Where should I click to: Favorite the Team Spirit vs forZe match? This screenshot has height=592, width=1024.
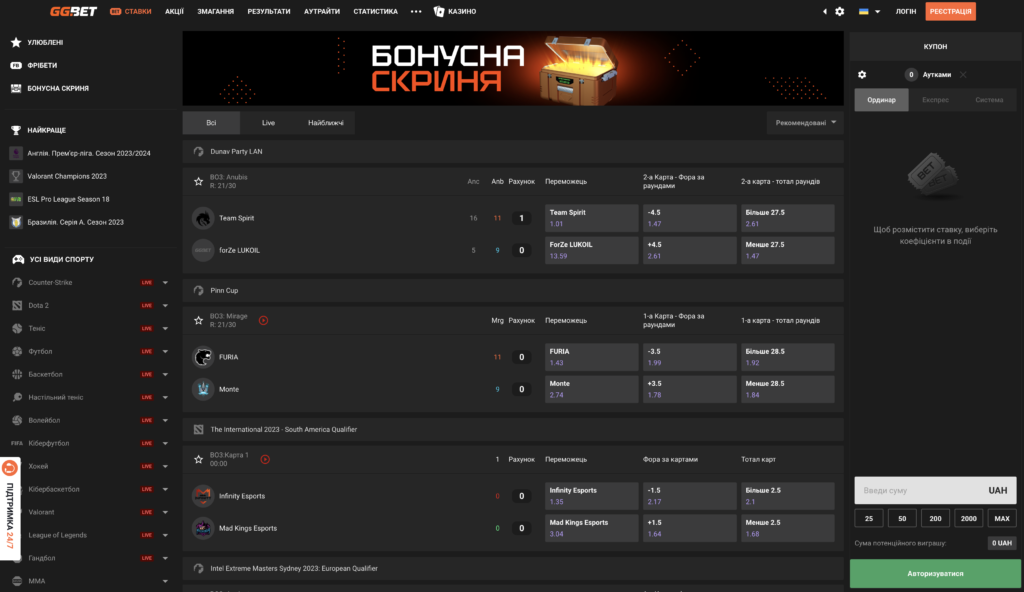(x=199, y=182)
